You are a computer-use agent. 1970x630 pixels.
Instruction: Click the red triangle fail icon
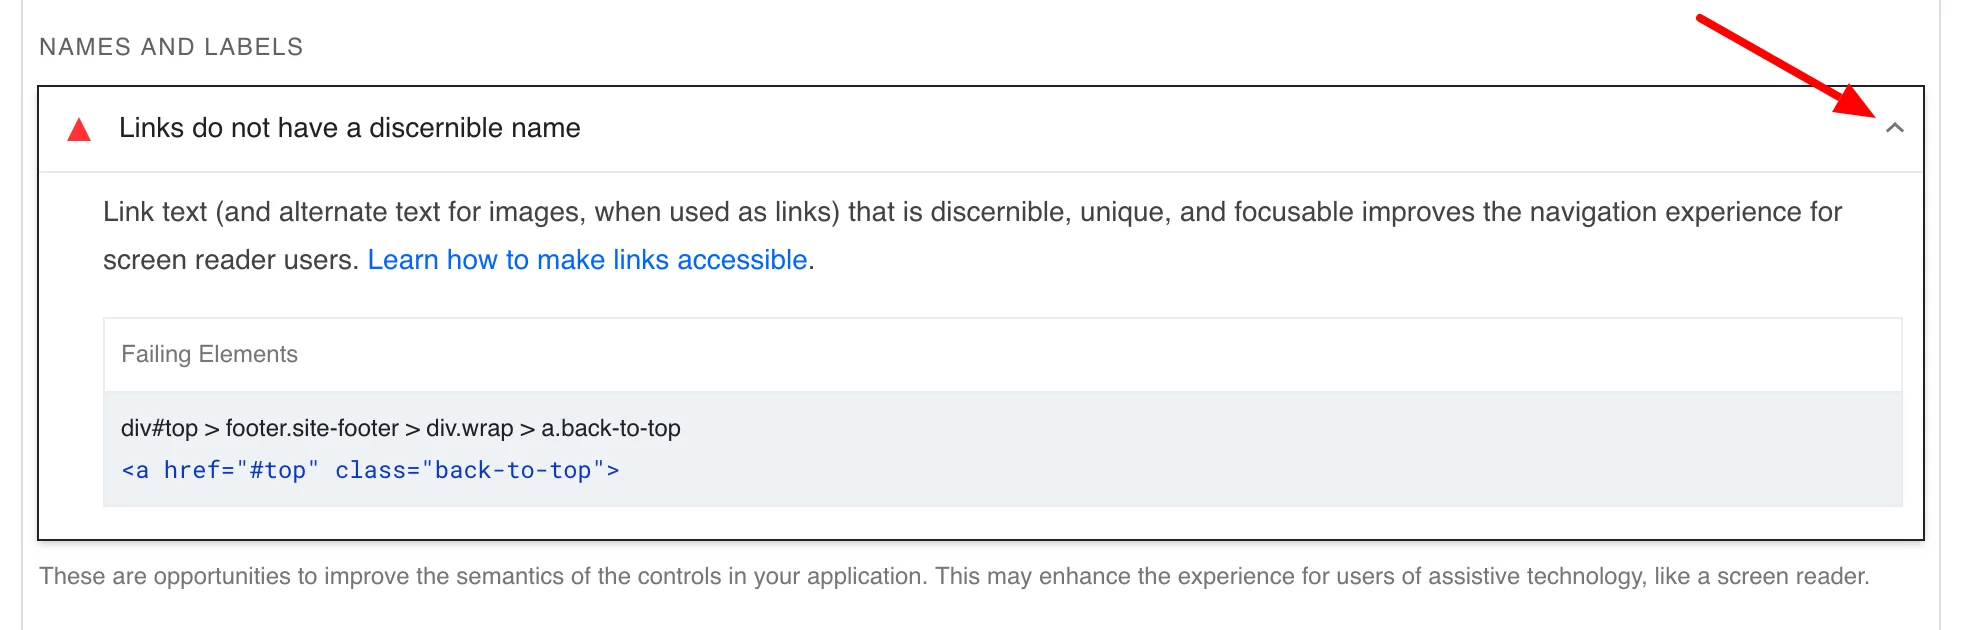79,129
